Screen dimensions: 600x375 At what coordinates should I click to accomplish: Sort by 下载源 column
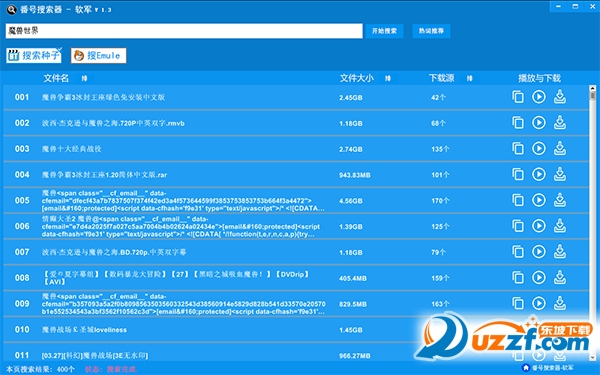tap(470, 78)
